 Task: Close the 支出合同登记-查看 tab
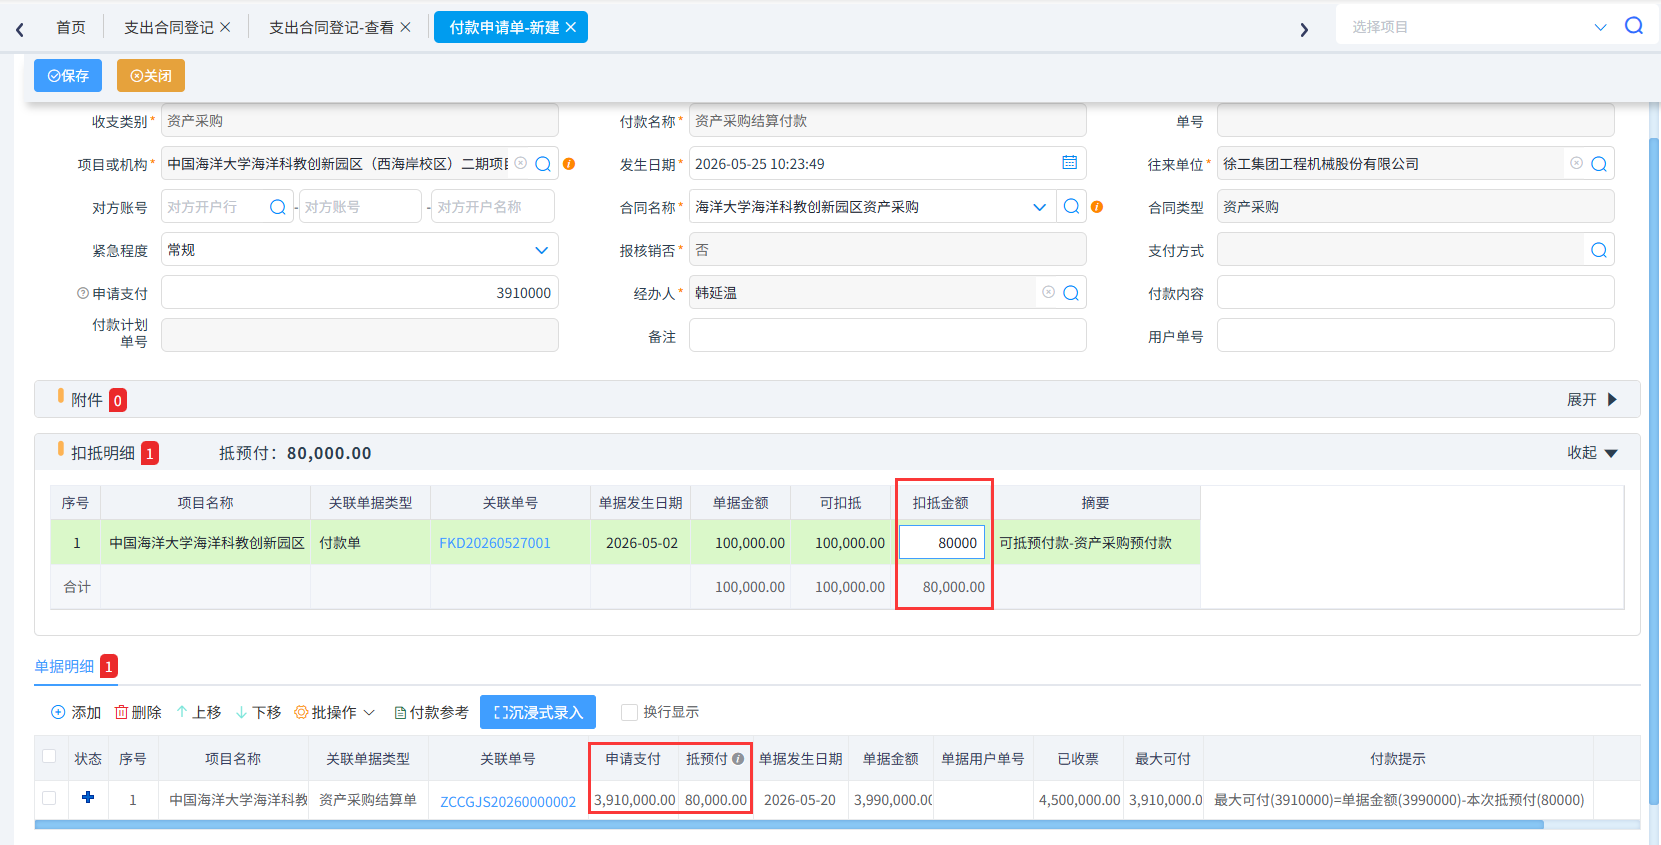[405, 27]
